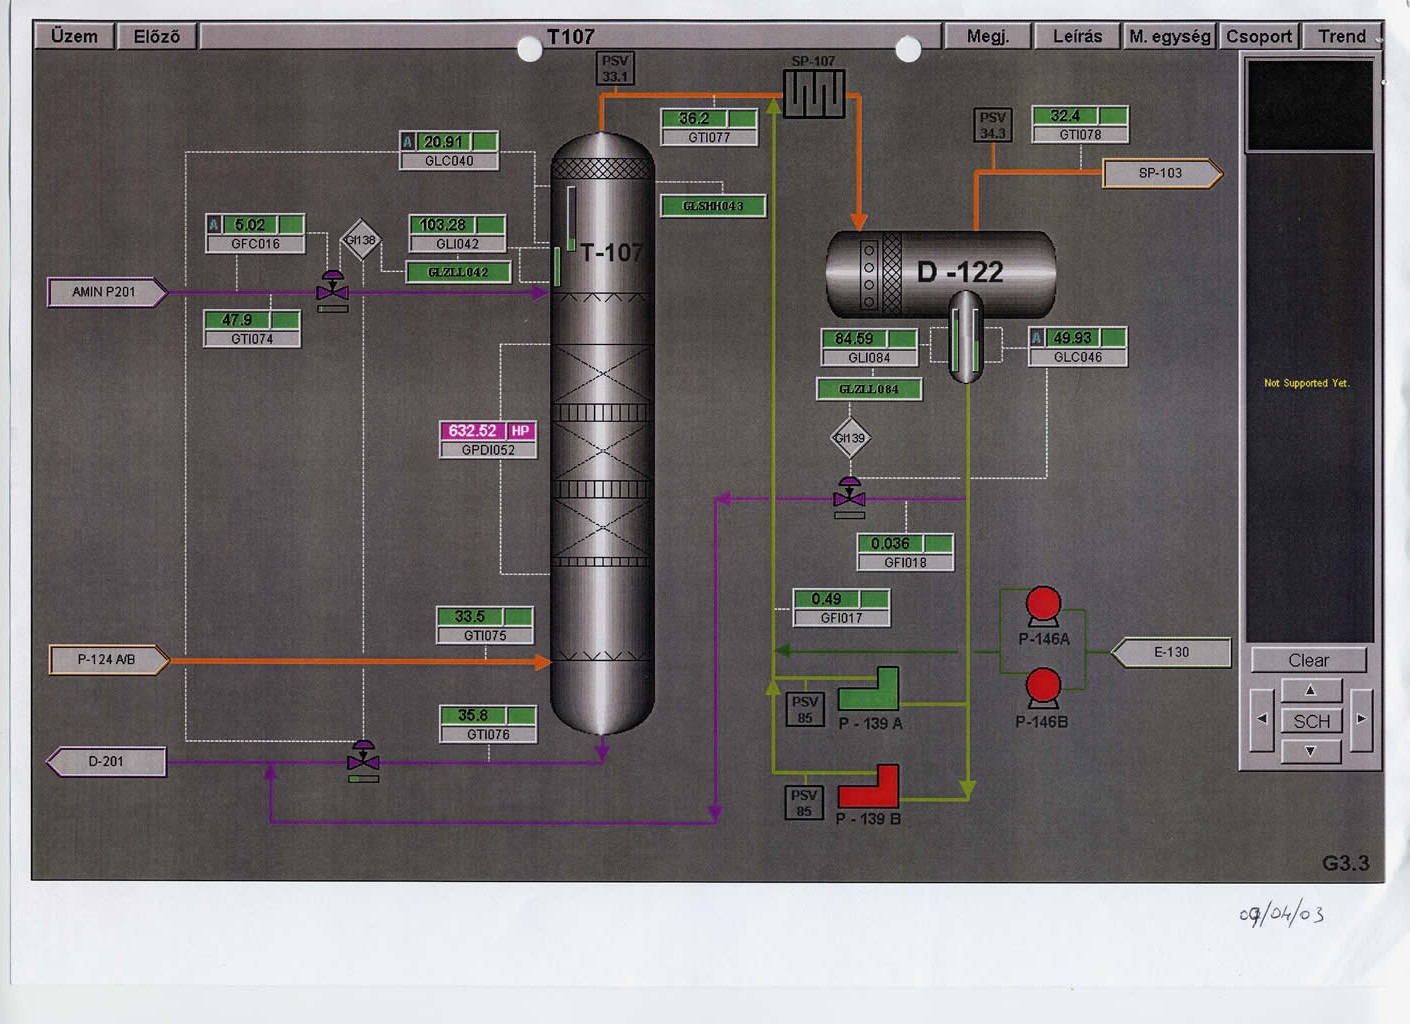Select the red P-139 B pump
The image size is (1410, 1024).
[868, 787]
